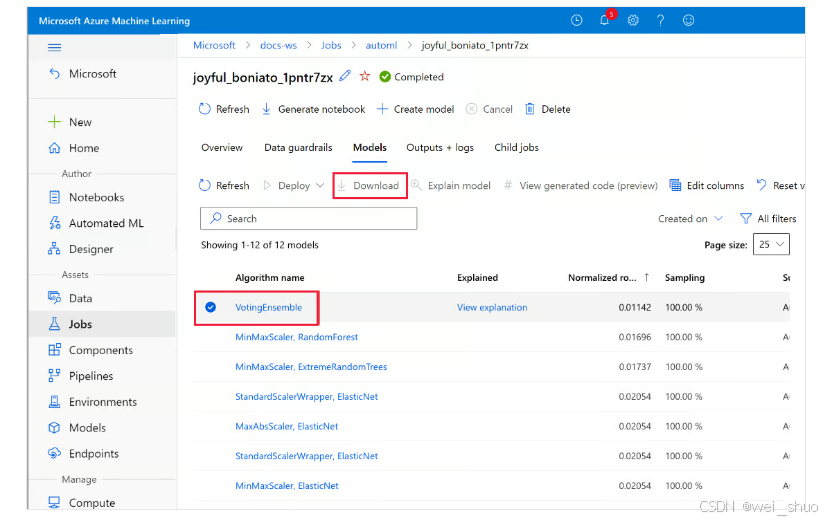
Task: Download the selected model
Action: click(x=368, y=185)
